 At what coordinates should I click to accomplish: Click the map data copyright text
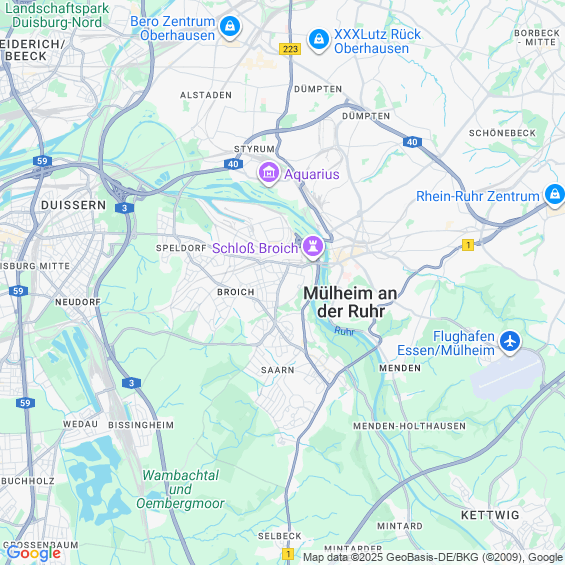click(x=433, y=557)
